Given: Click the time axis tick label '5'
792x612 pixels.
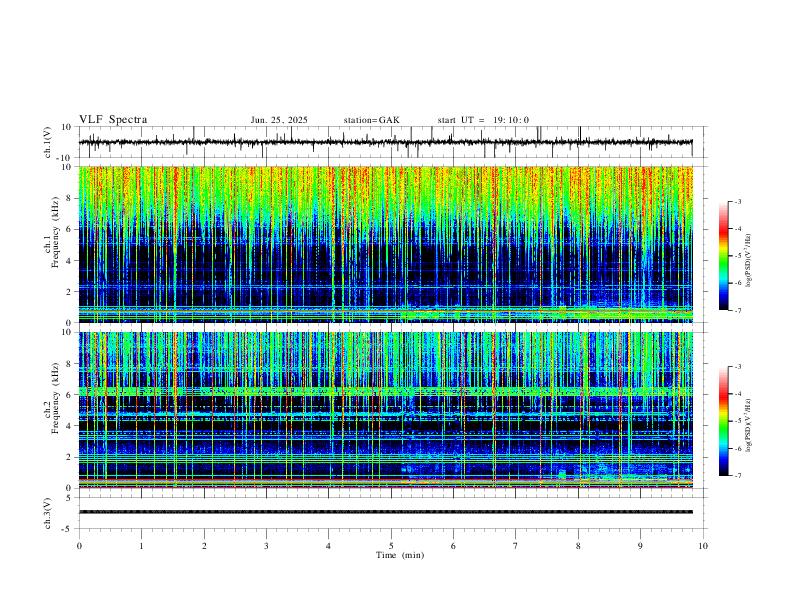Looking at the screenshot, I should pyautogui.click(x=391, y=546).
